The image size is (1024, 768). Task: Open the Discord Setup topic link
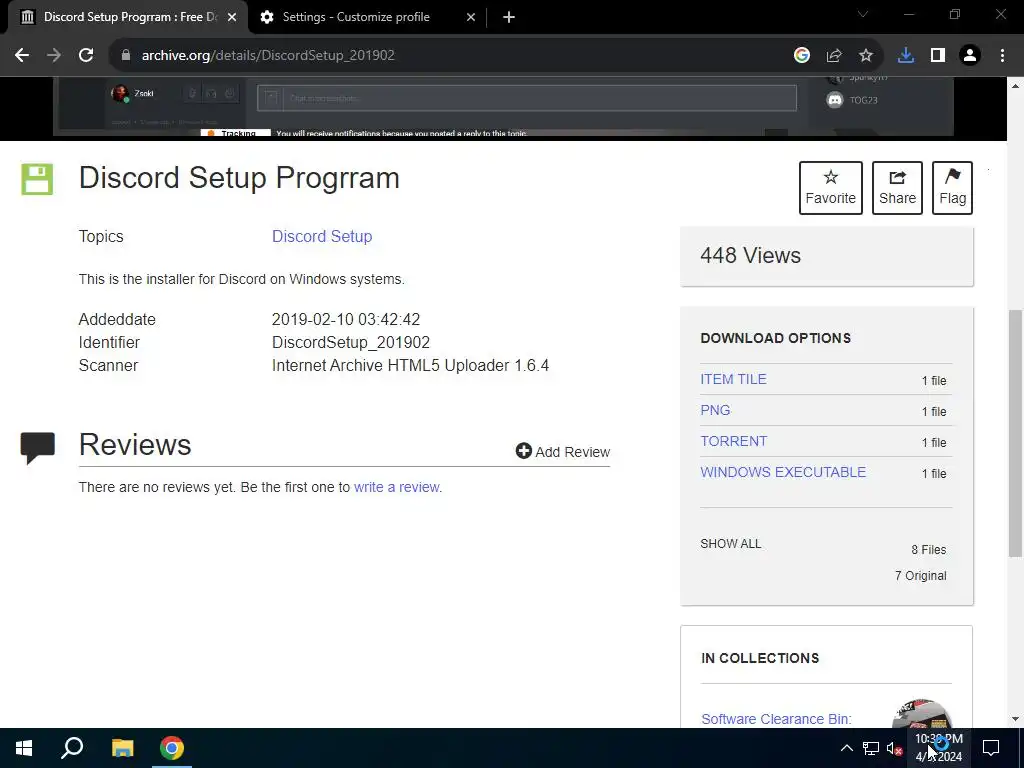322,236
